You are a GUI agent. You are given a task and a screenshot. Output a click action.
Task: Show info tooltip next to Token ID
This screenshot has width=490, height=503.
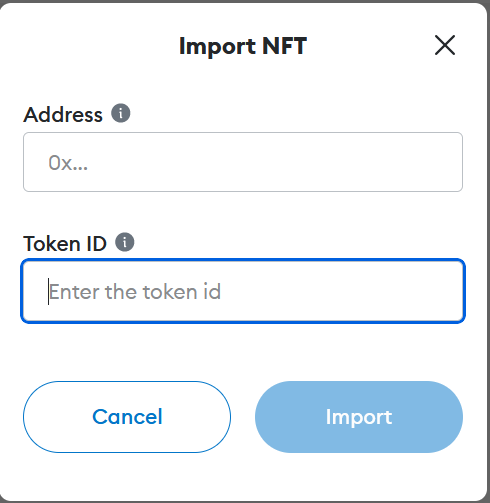(x=125, y=242)
